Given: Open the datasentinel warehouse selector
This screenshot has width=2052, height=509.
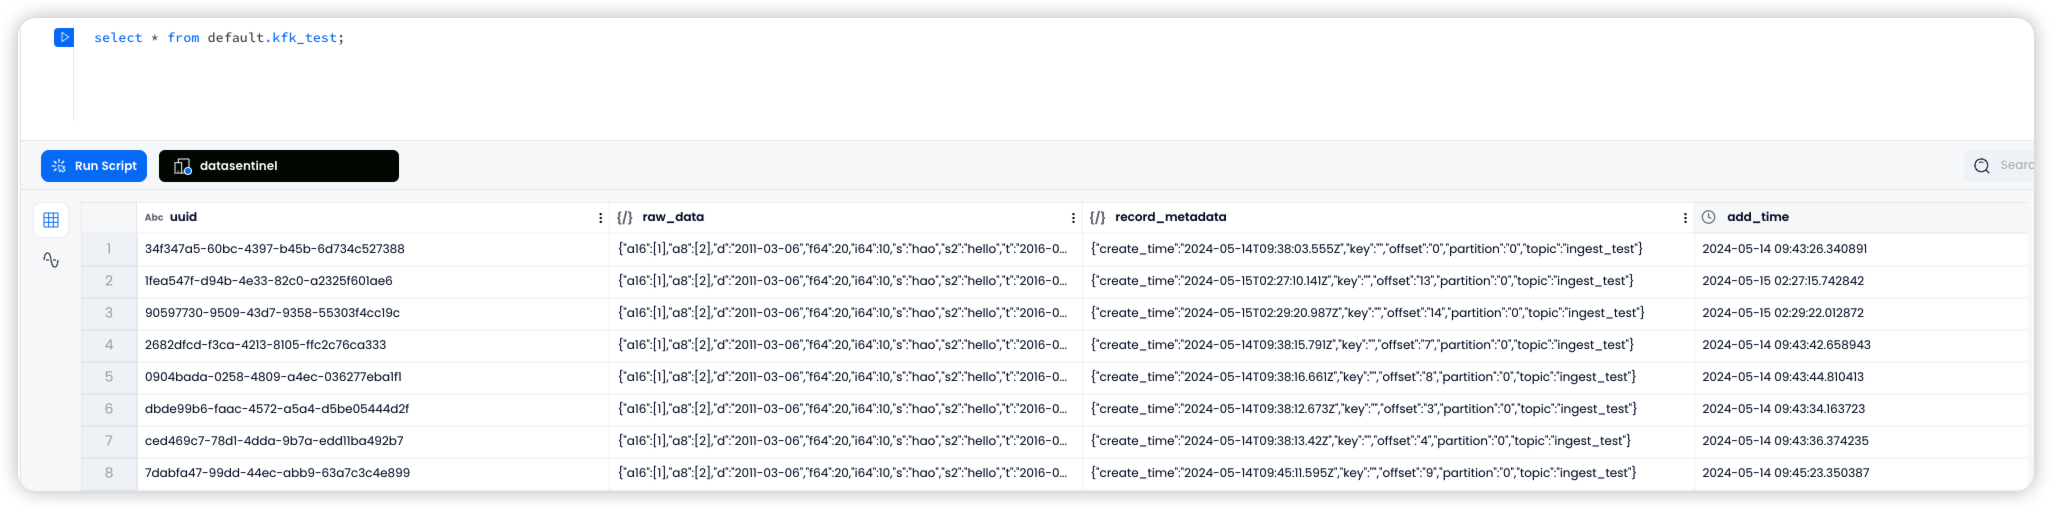Looking at the screenshot, I should 279,166.
